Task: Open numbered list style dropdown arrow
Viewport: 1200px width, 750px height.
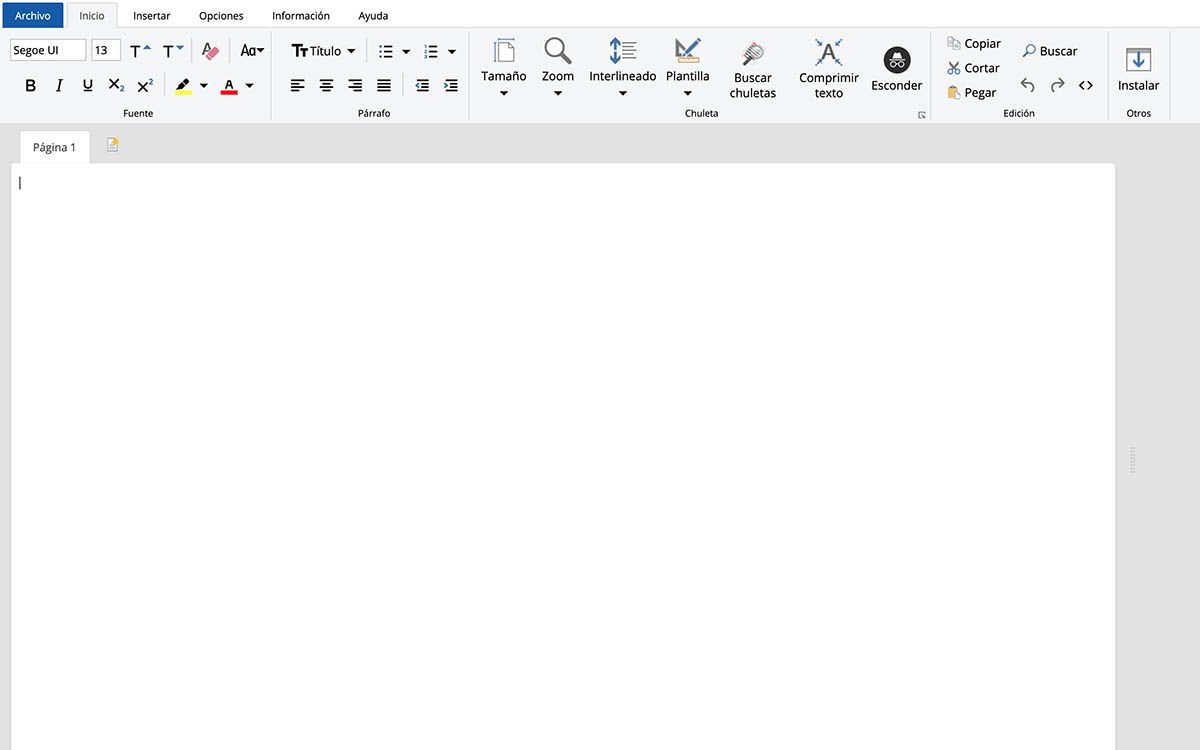Action: pyautogui.click(x=452, y=51)
